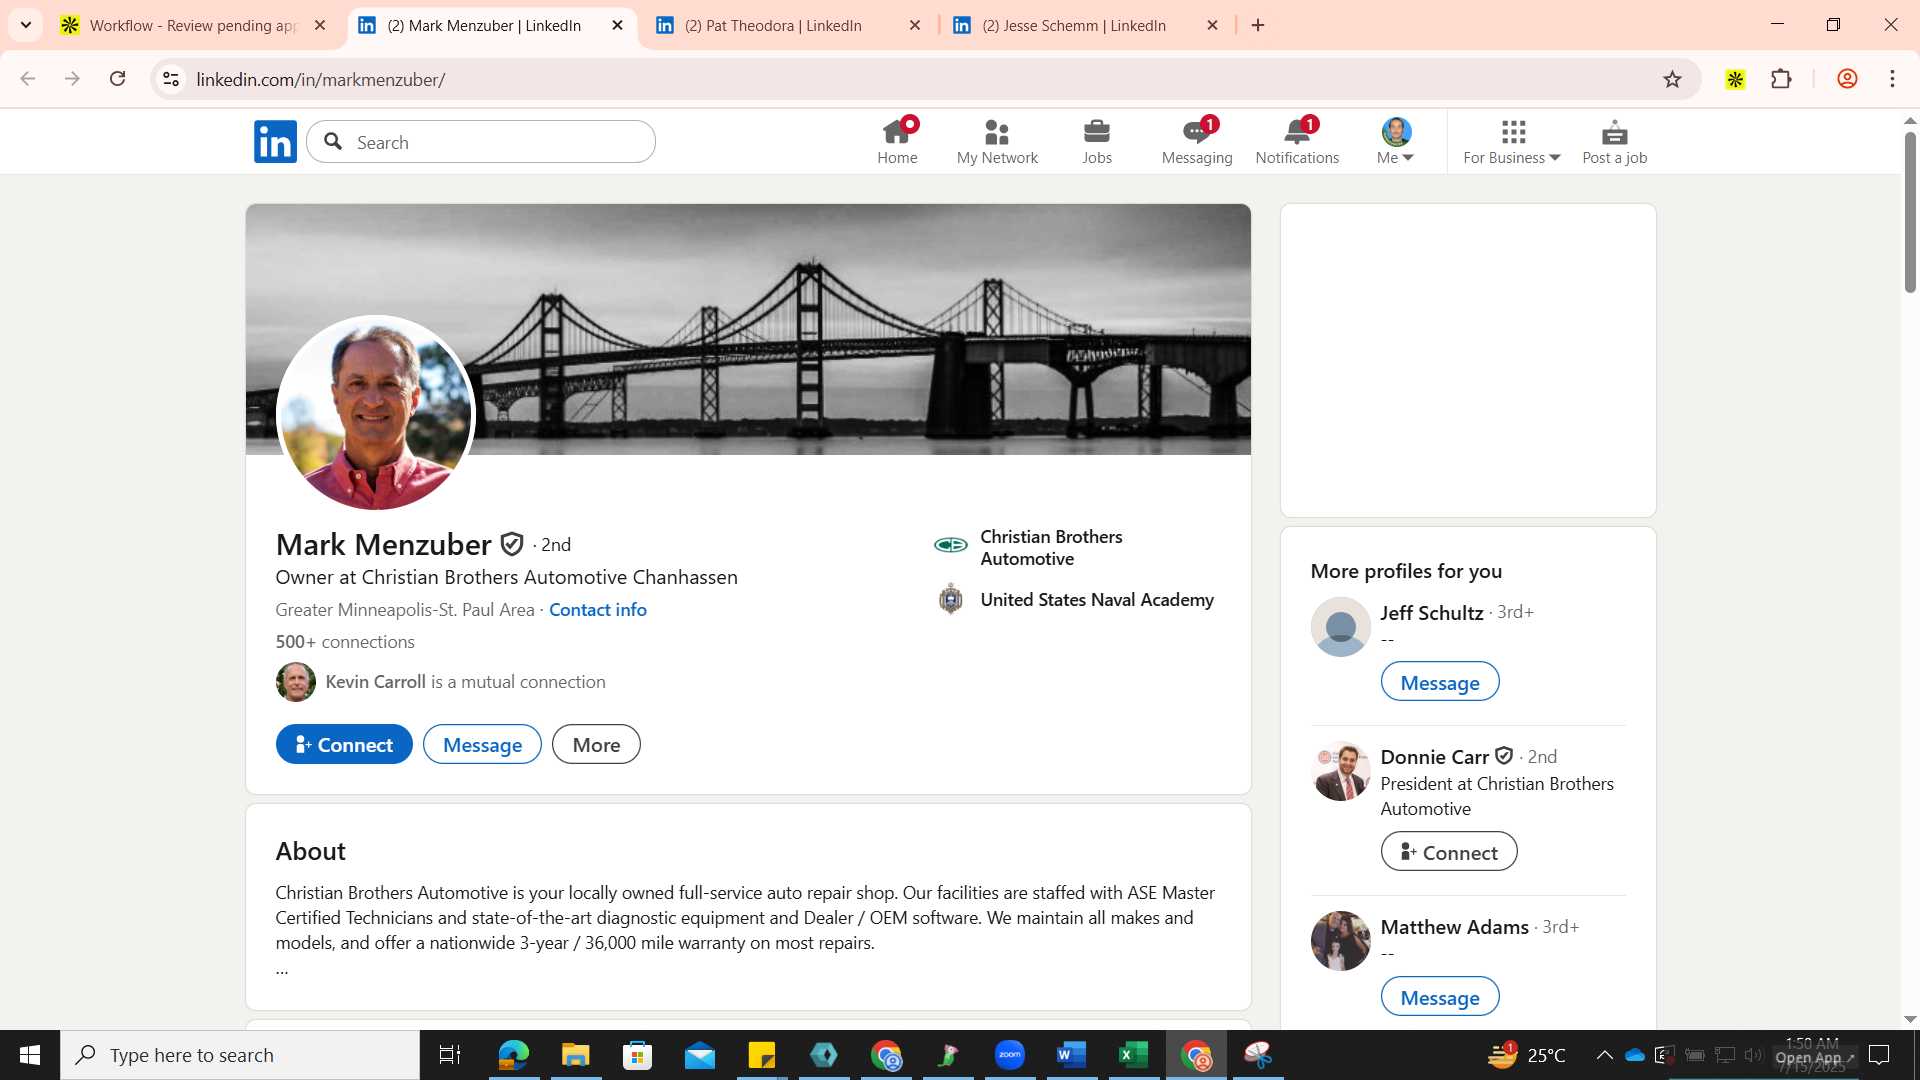Click Kevin Carroll's small avatar
Image resolution: width=1920 pixels, height=1080 pixels.
click(296, 682)
